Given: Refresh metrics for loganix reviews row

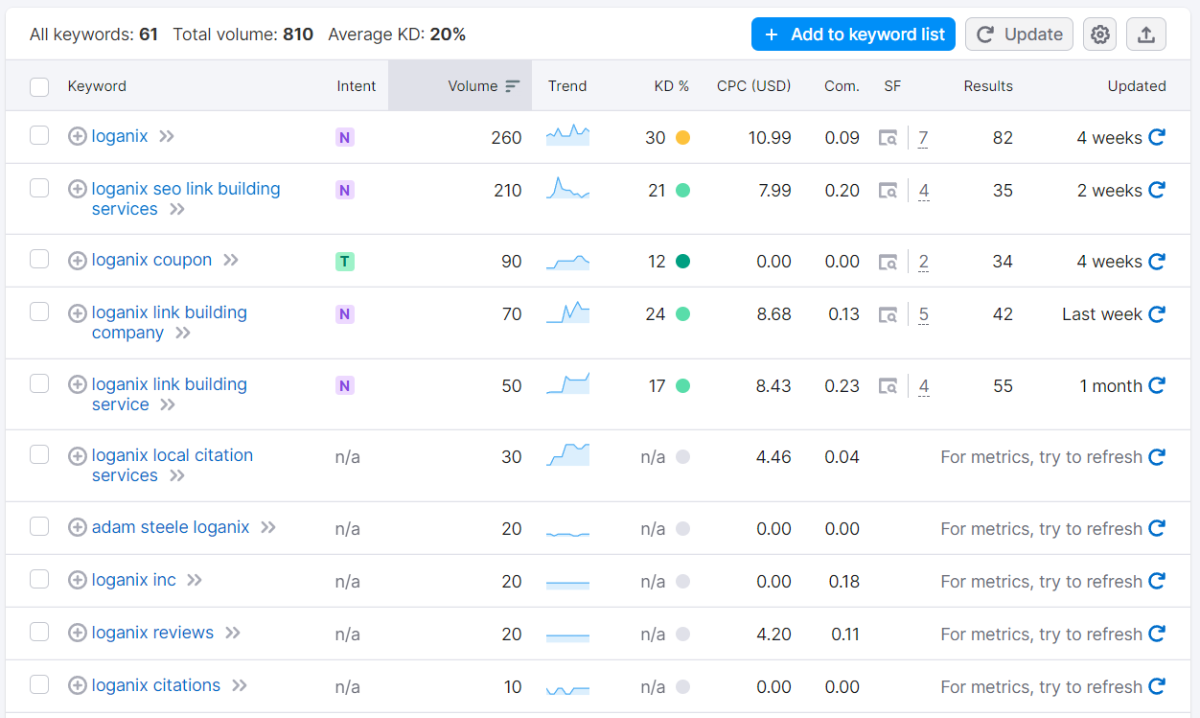Looking at the screenshot, I should click(x=1157, y=633).
